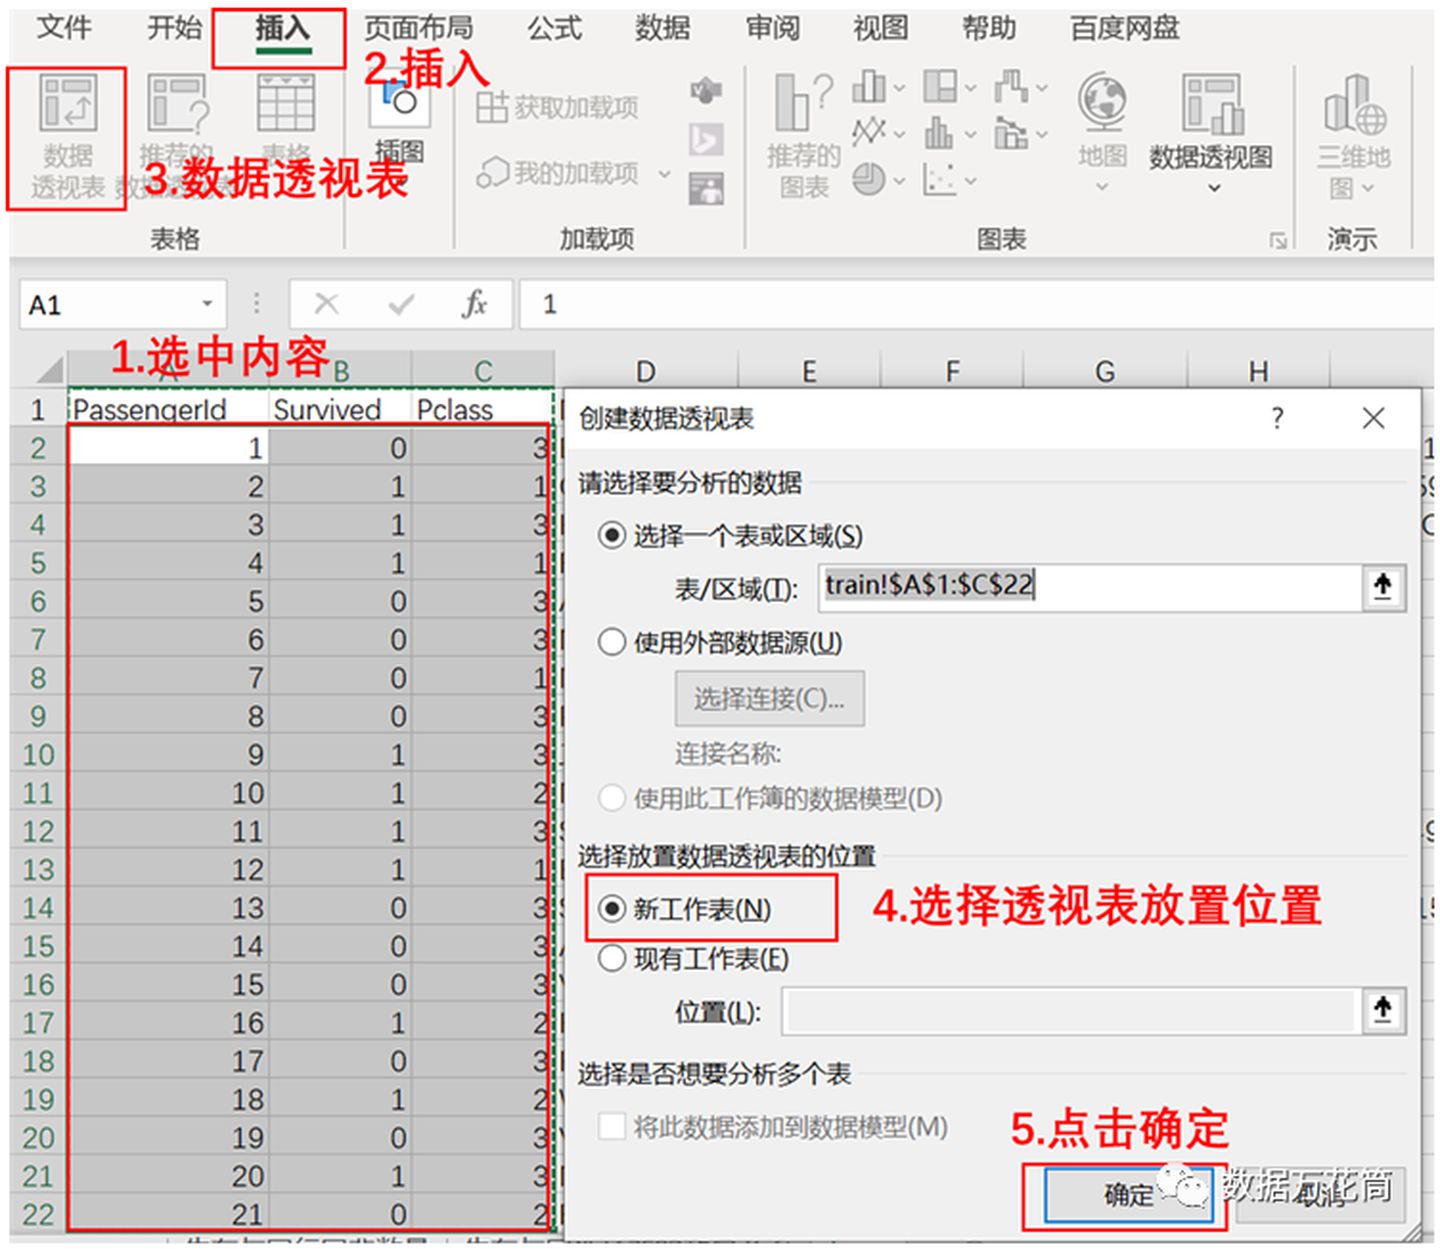Choose the 现有工作表 radio option
Viewport: 1440px width, 1249px height.
(612, 958)
